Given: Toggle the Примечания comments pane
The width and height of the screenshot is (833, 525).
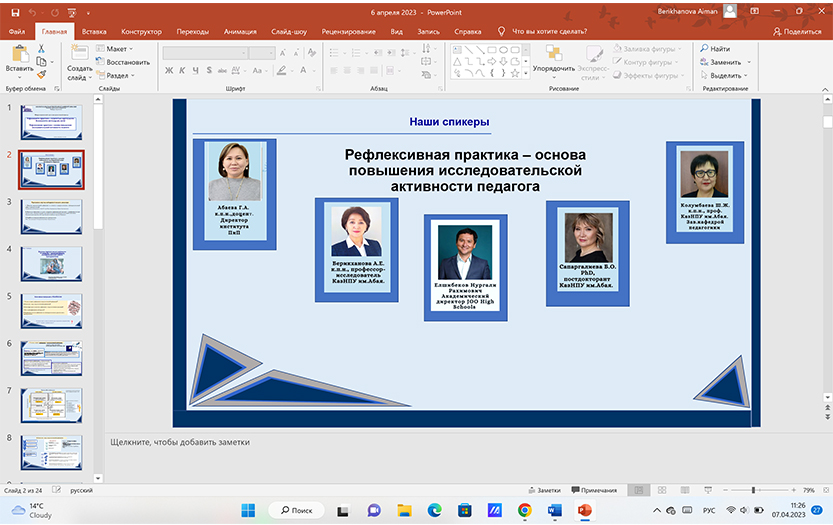Looking at the screenshot, I should pos(593,490).
